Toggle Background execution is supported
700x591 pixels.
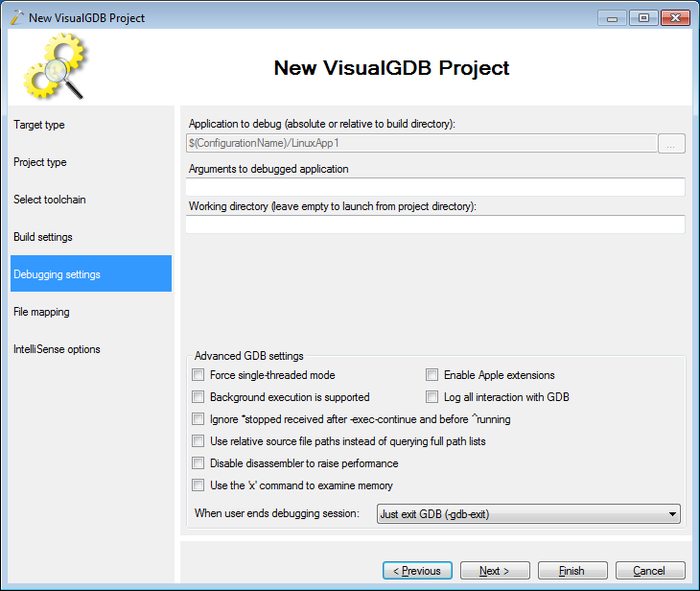coord(198,396)
